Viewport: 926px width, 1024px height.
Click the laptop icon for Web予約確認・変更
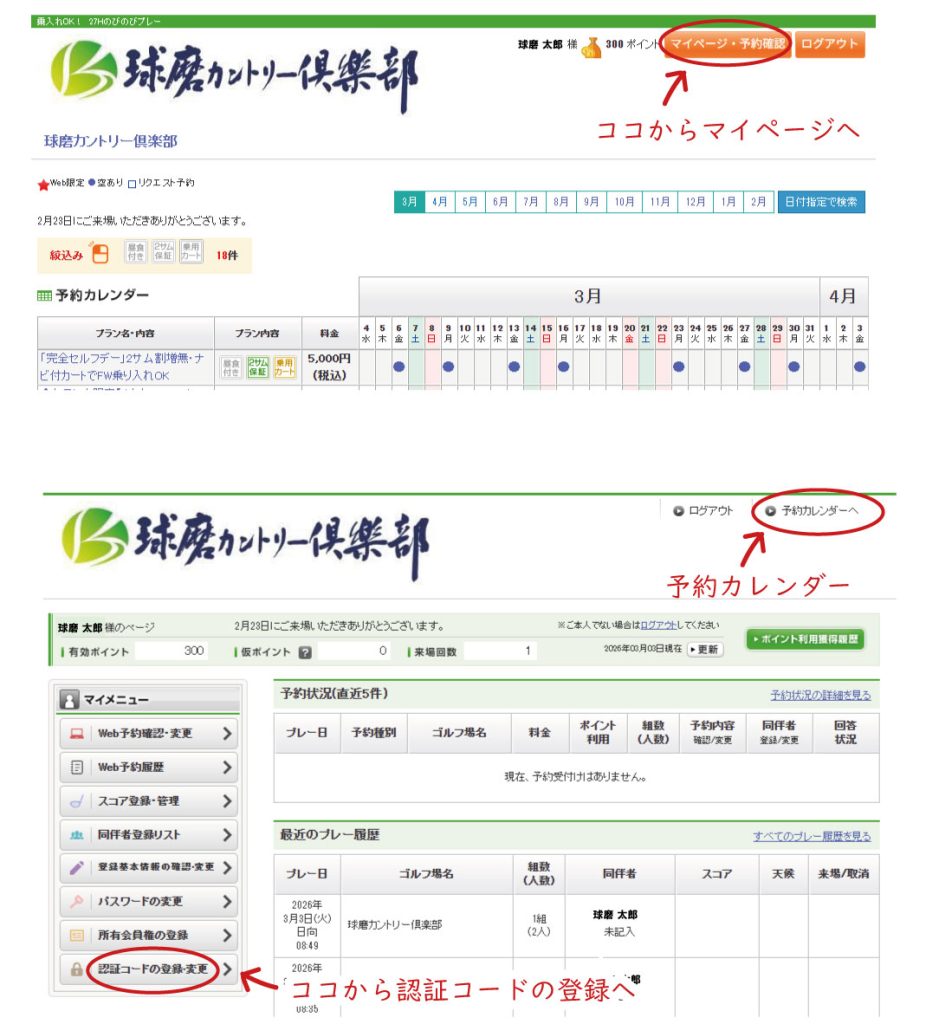77,733
